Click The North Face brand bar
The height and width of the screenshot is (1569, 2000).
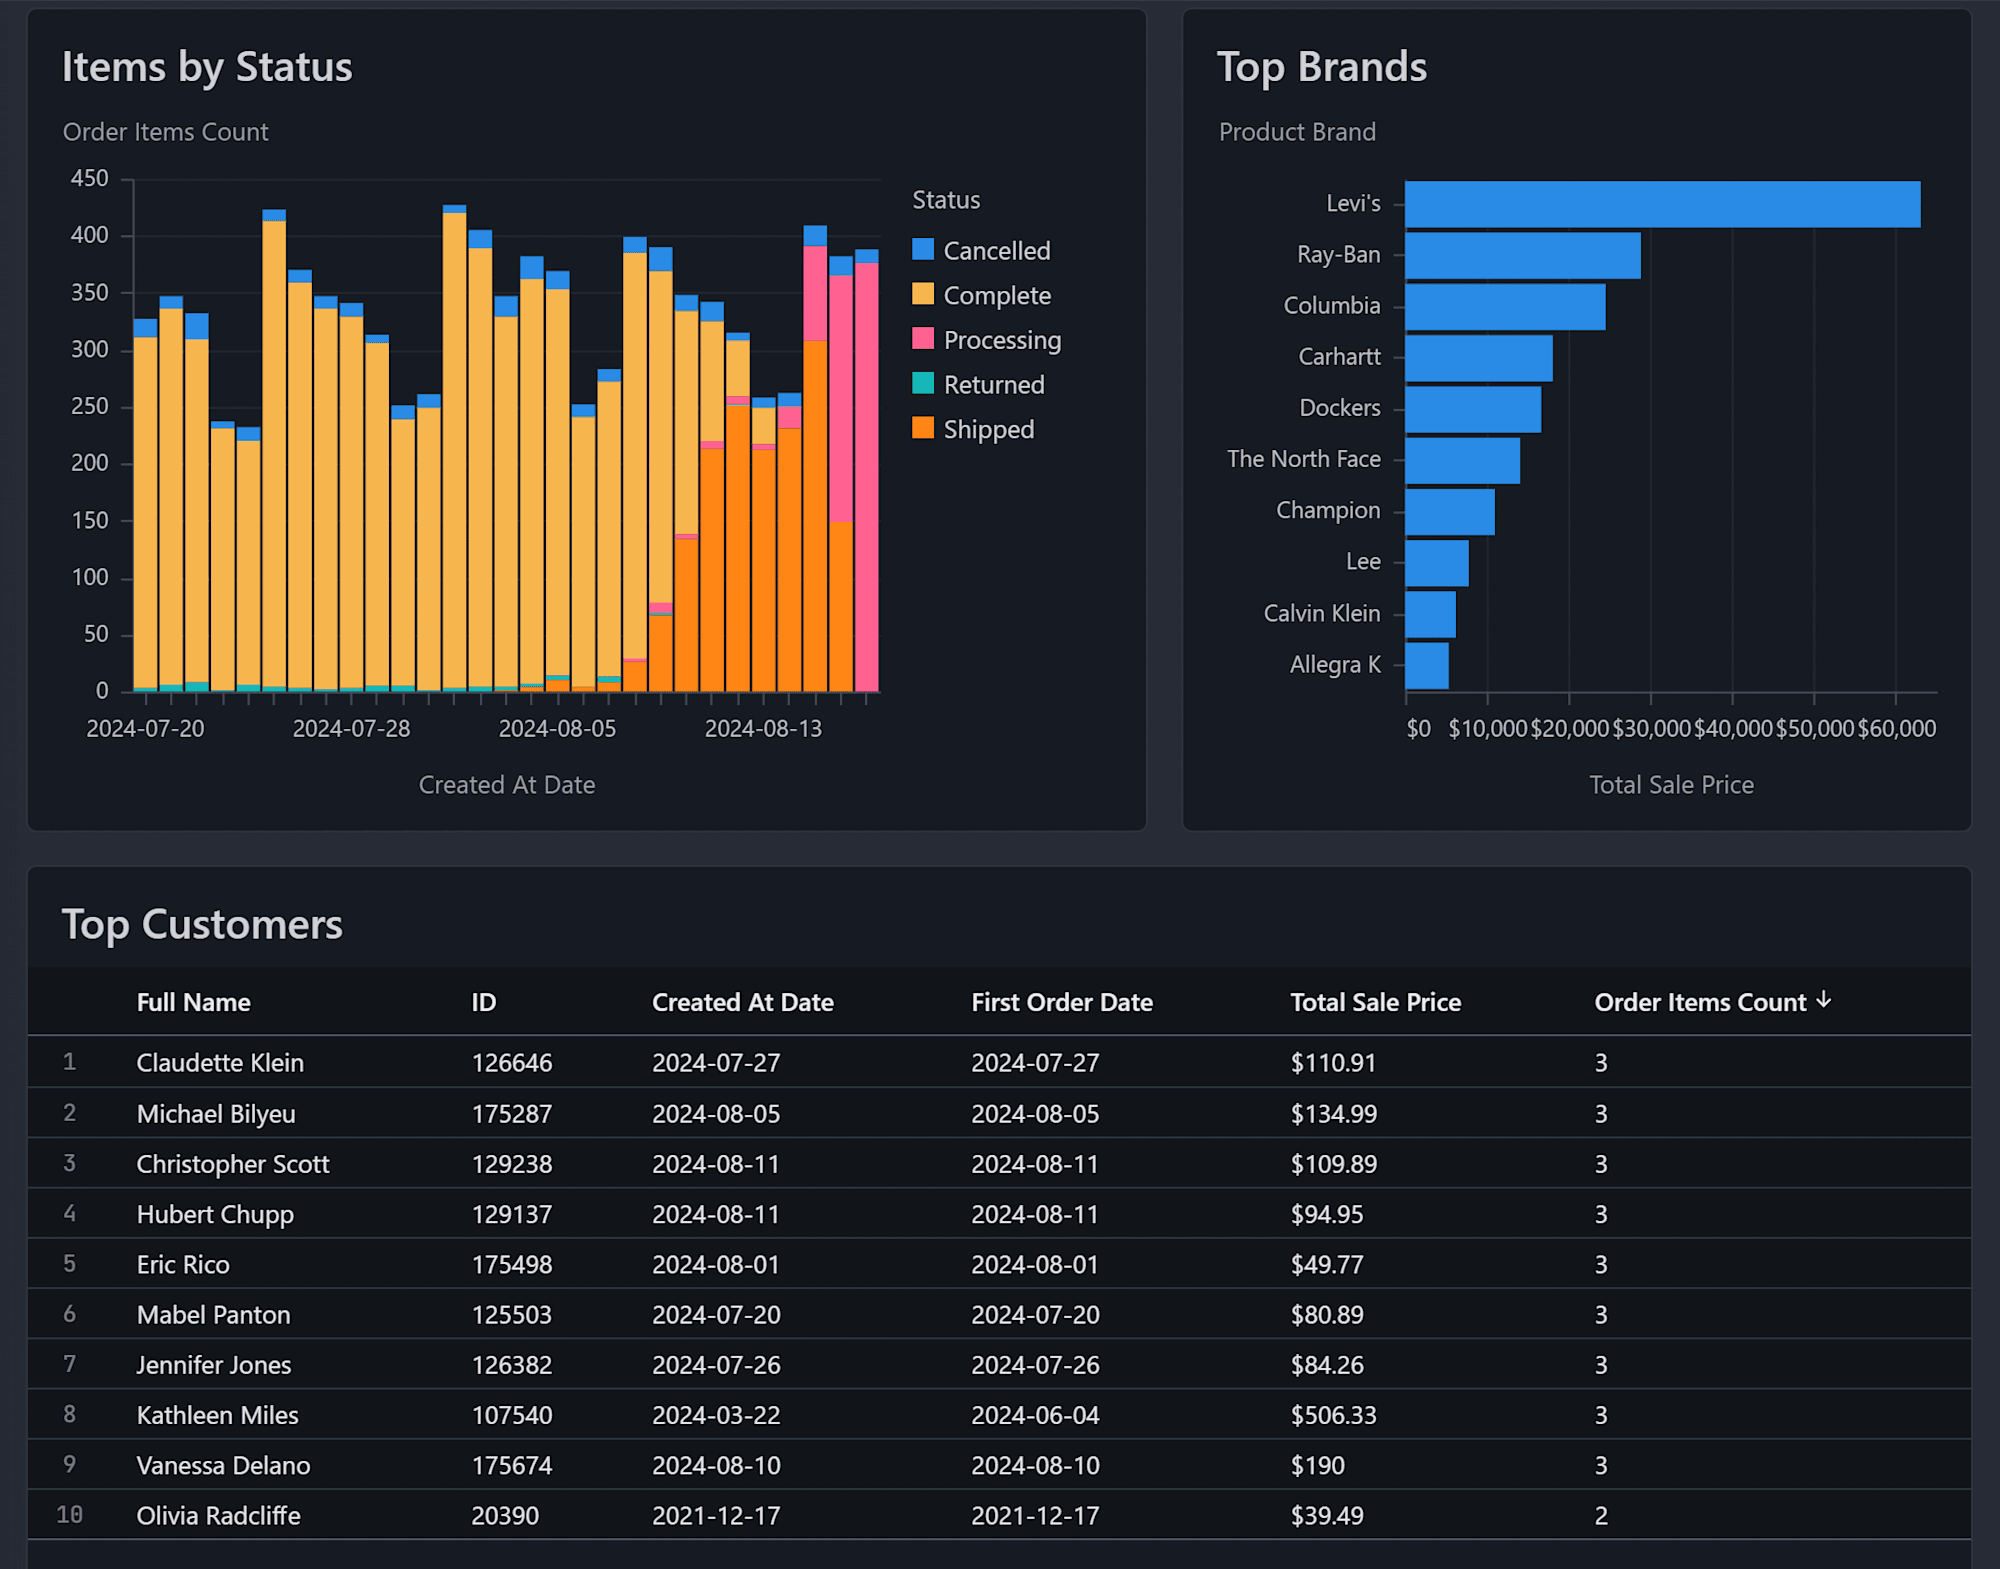(1462, 460)
